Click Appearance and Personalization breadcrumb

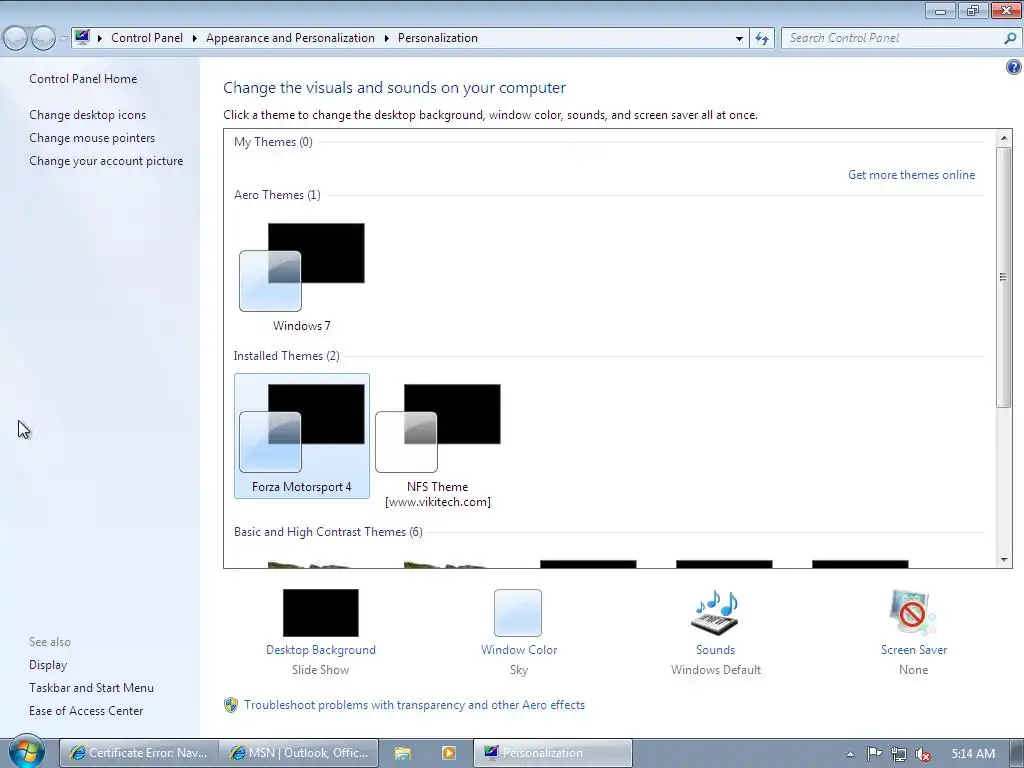tap(291, 38)
